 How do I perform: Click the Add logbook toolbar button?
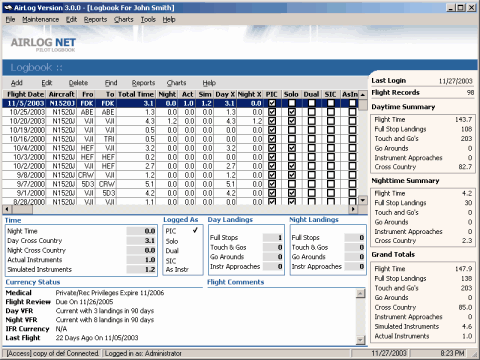click(17, 83)
